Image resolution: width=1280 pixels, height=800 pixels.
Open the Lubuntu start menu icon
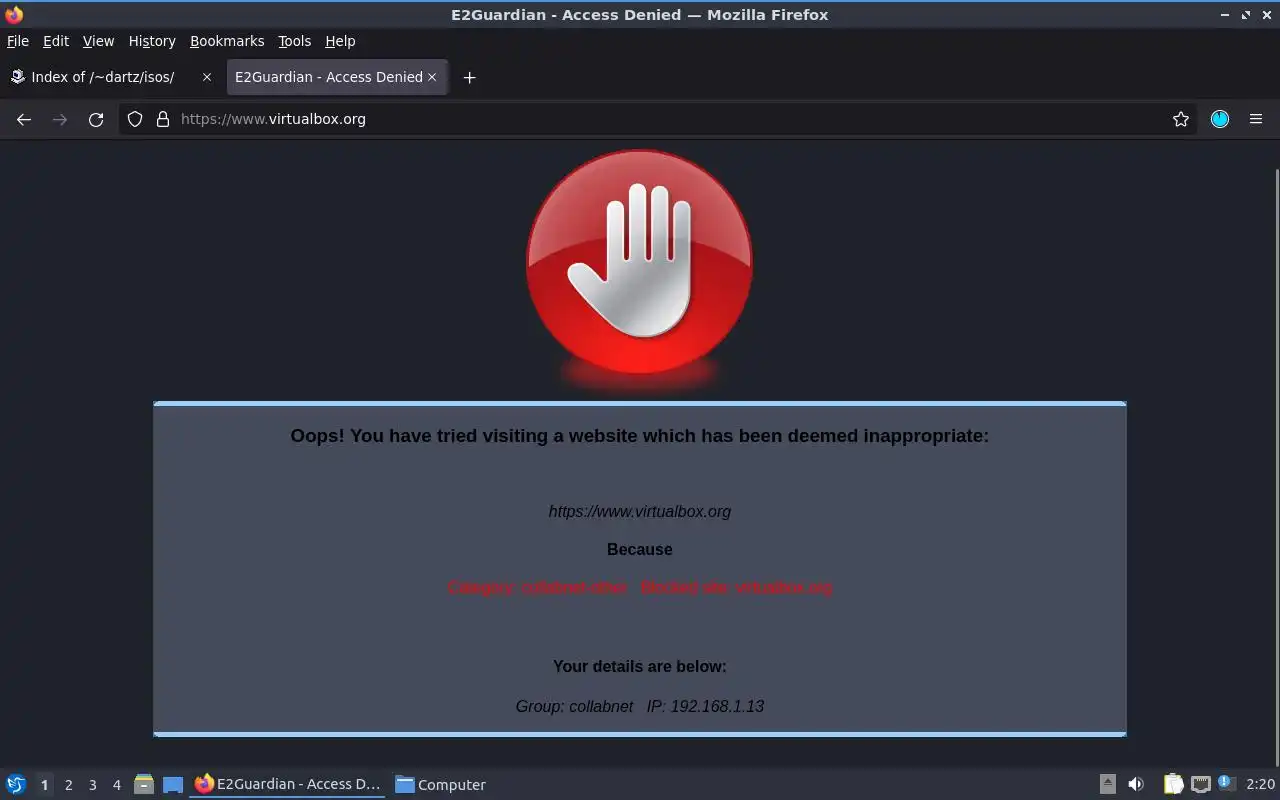(x=16, y=784)
